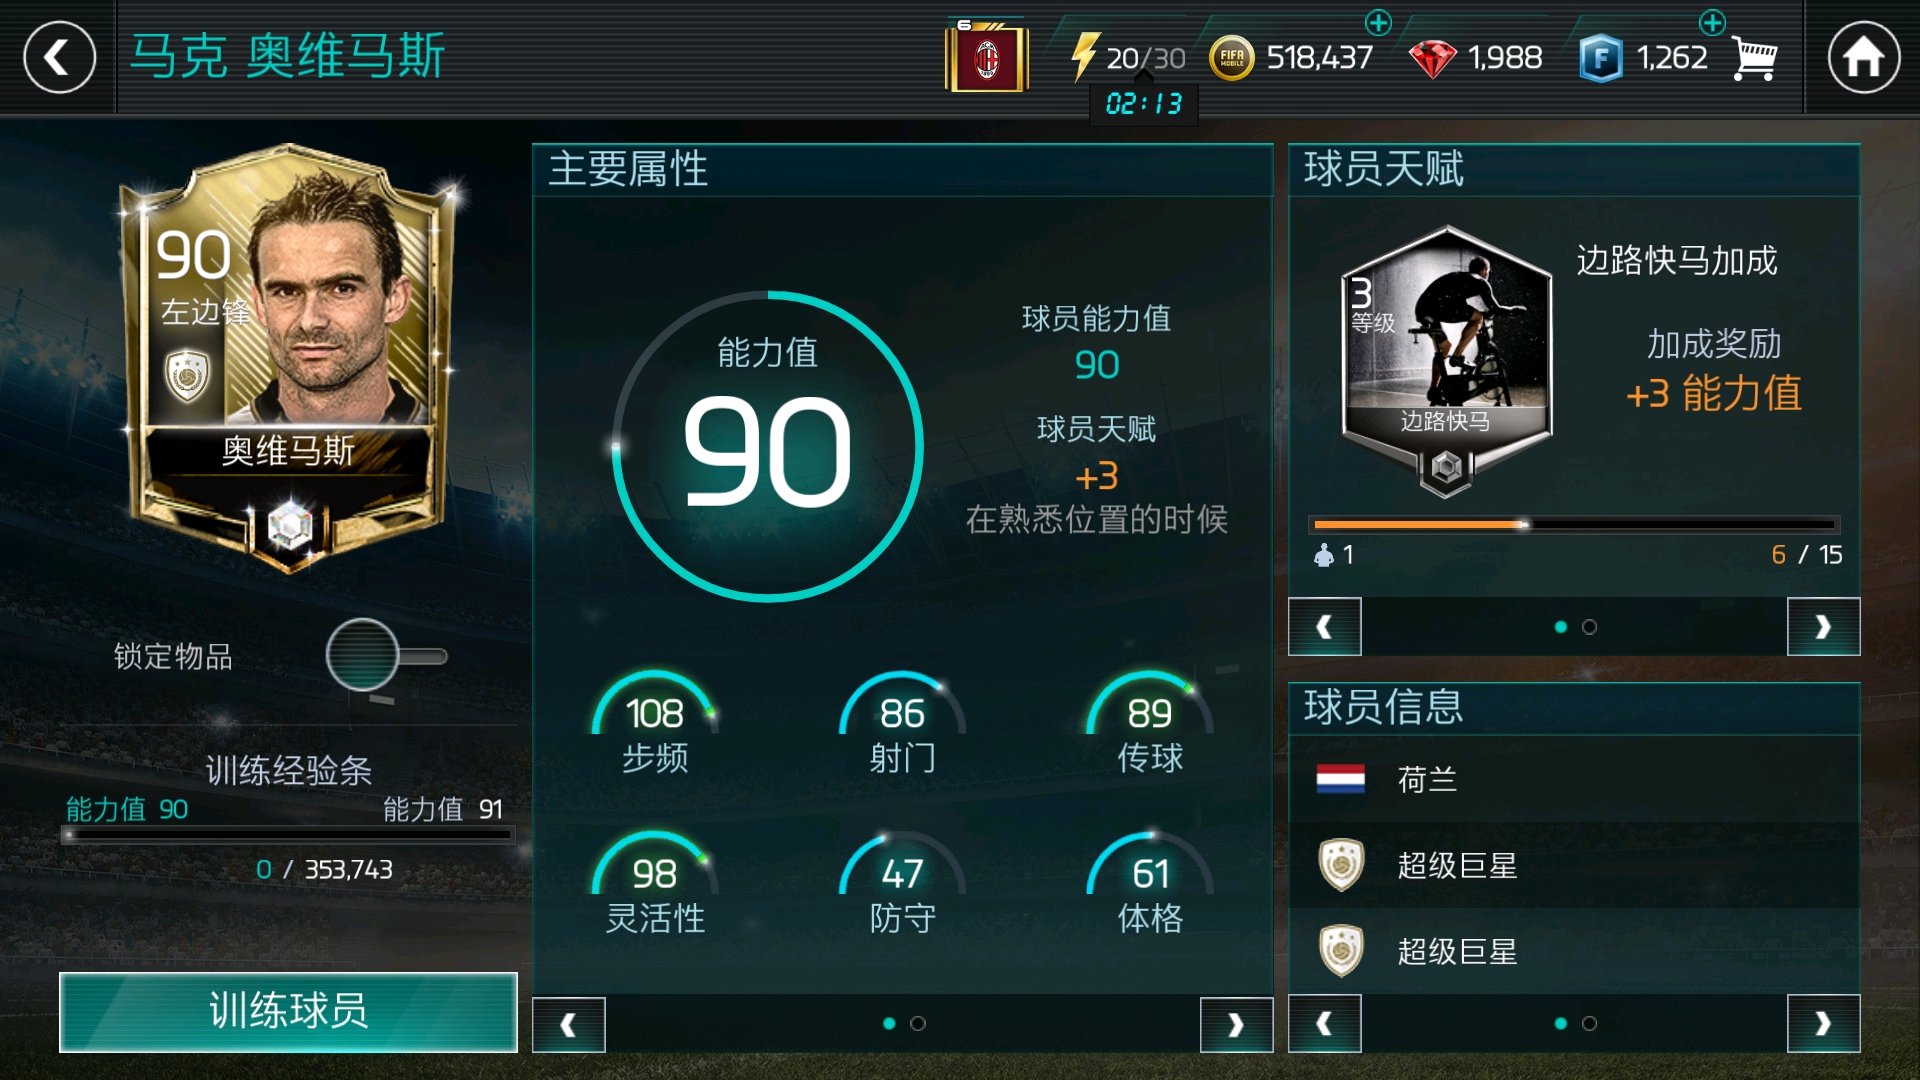Tap the energy lightning bolt icon
This screenshot has width=1920, height=1080.
coord(1084,57)
